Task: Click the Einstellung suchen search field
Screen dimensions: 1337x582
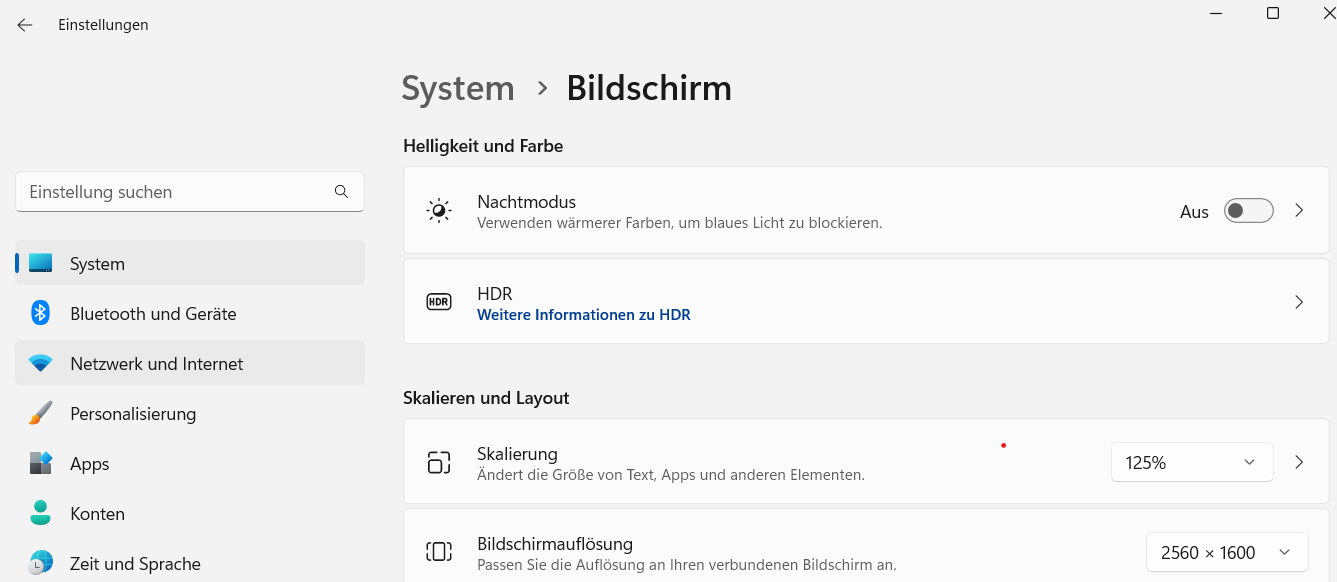Action: point(175,192)
